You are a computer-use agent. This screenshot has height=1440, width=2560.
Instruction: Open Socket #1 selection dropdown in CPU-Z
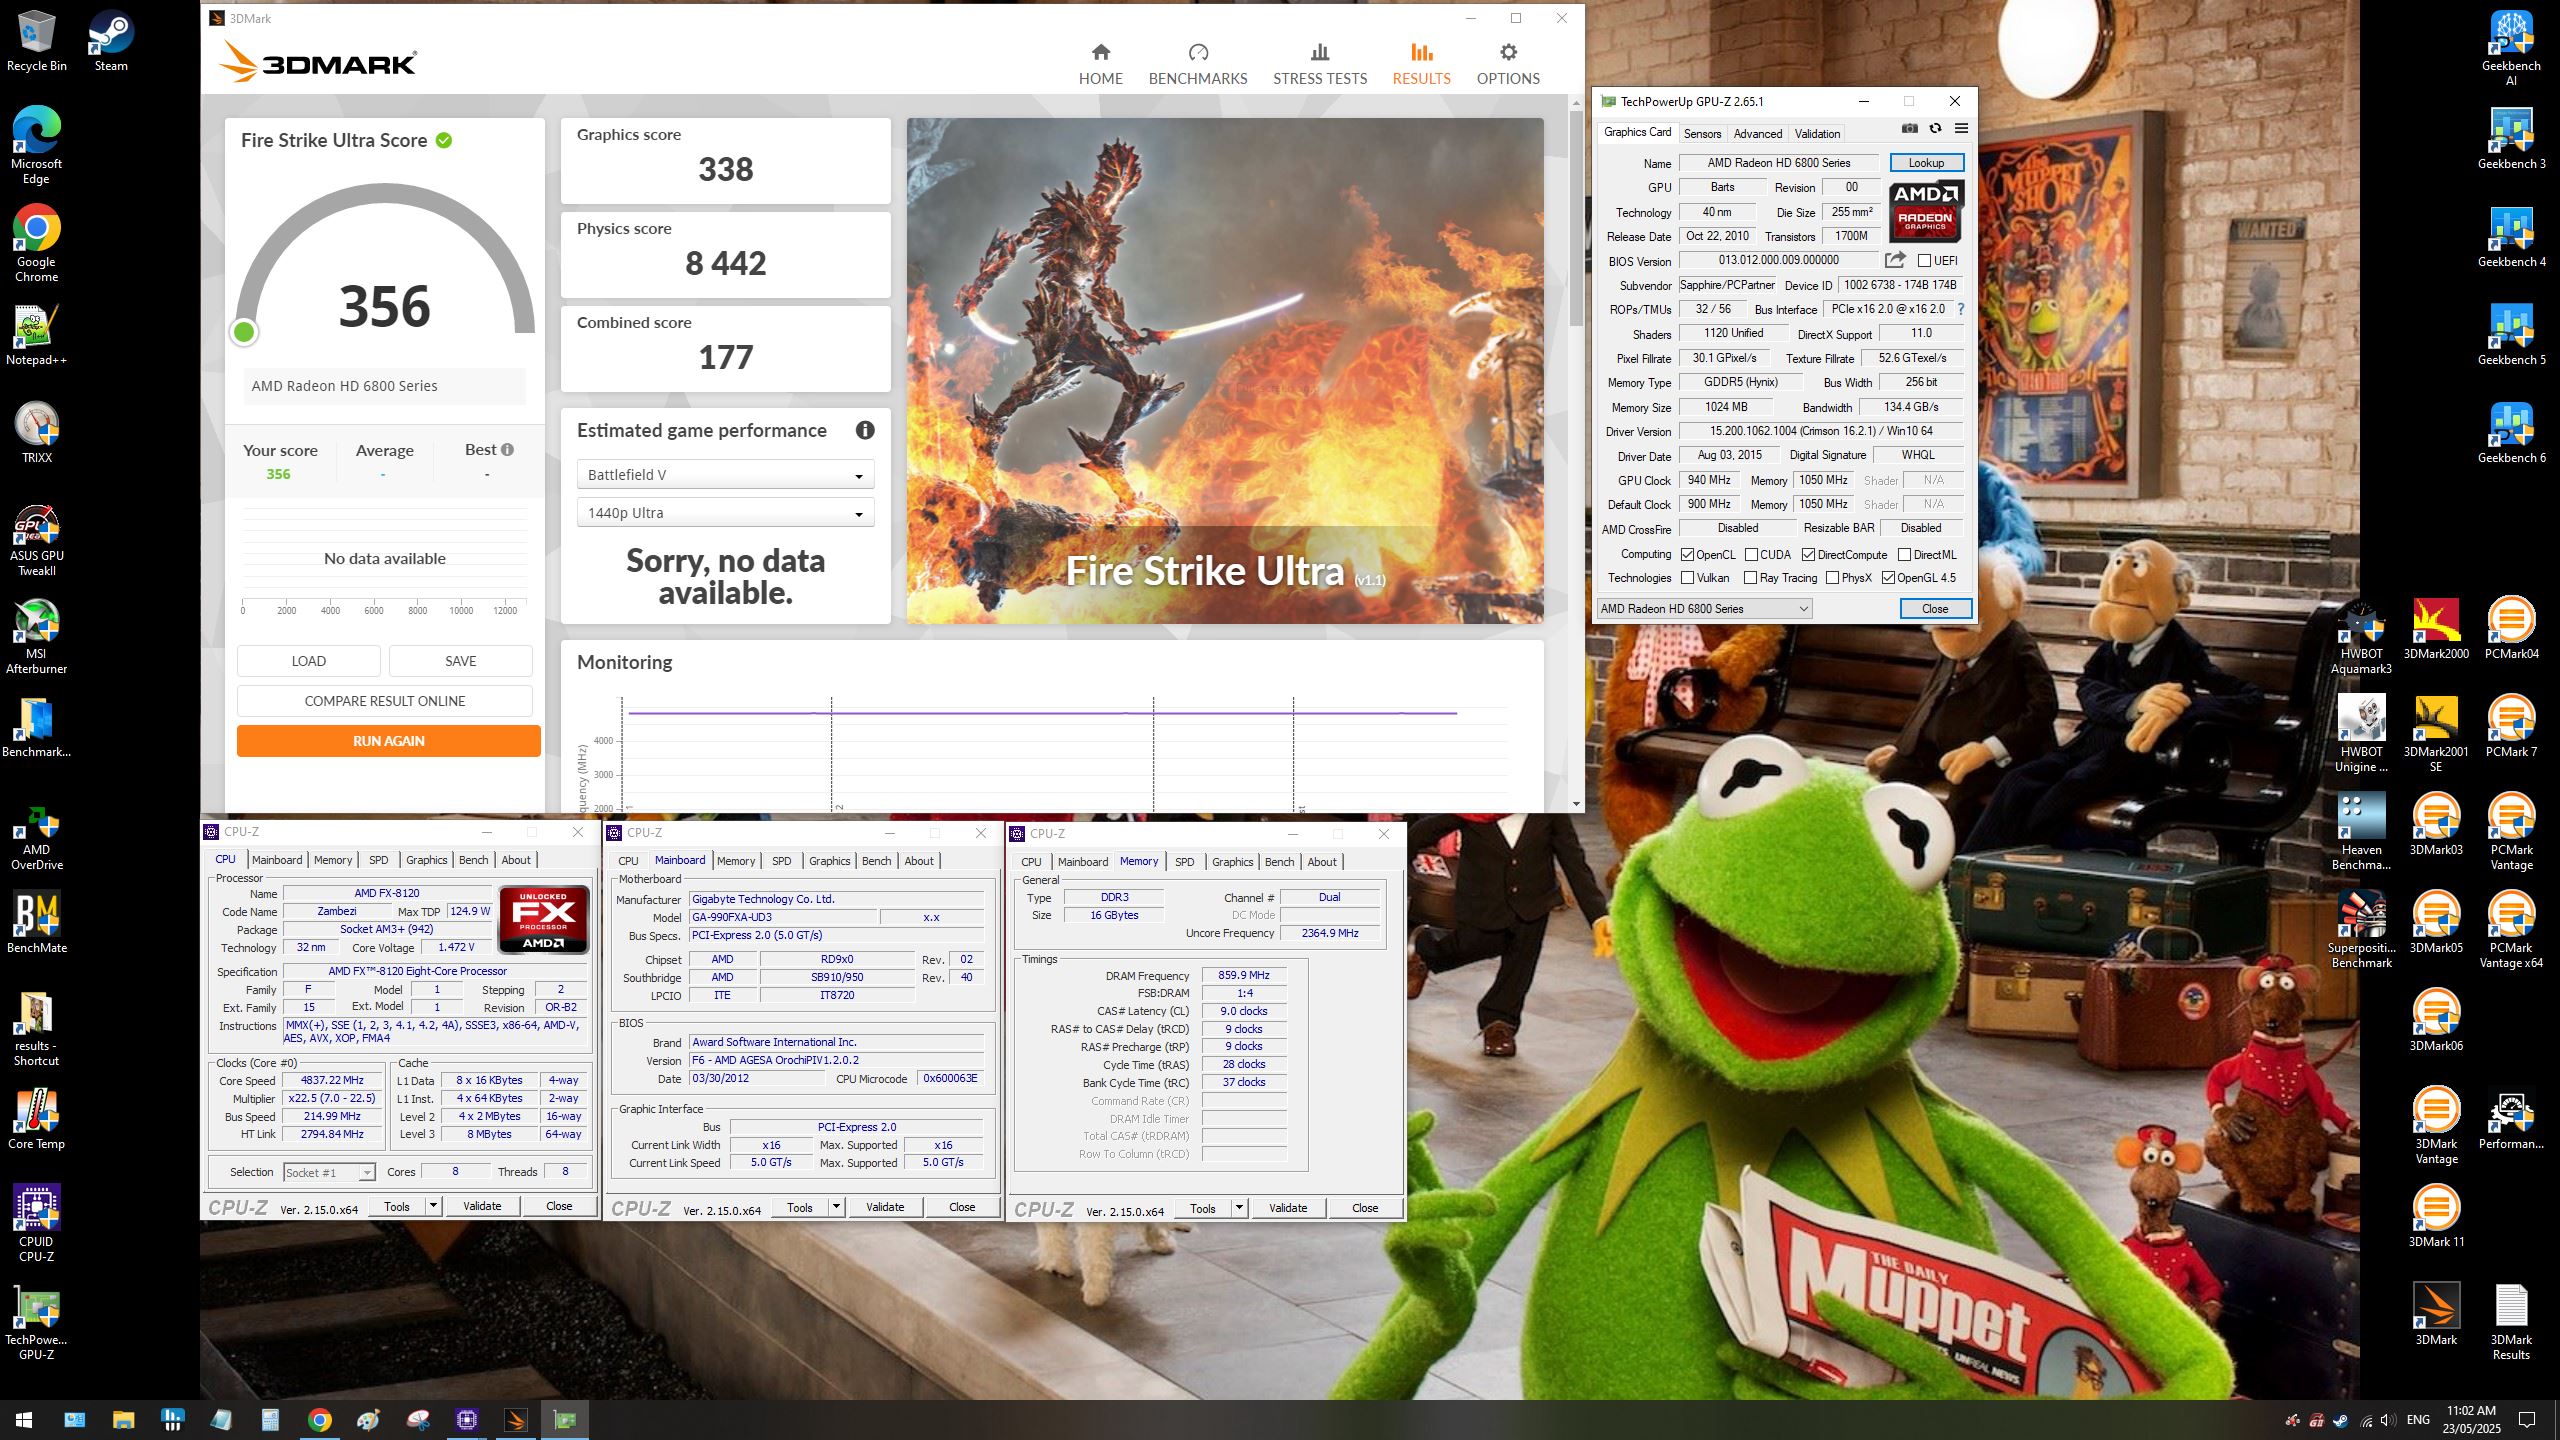(329, 1172)
